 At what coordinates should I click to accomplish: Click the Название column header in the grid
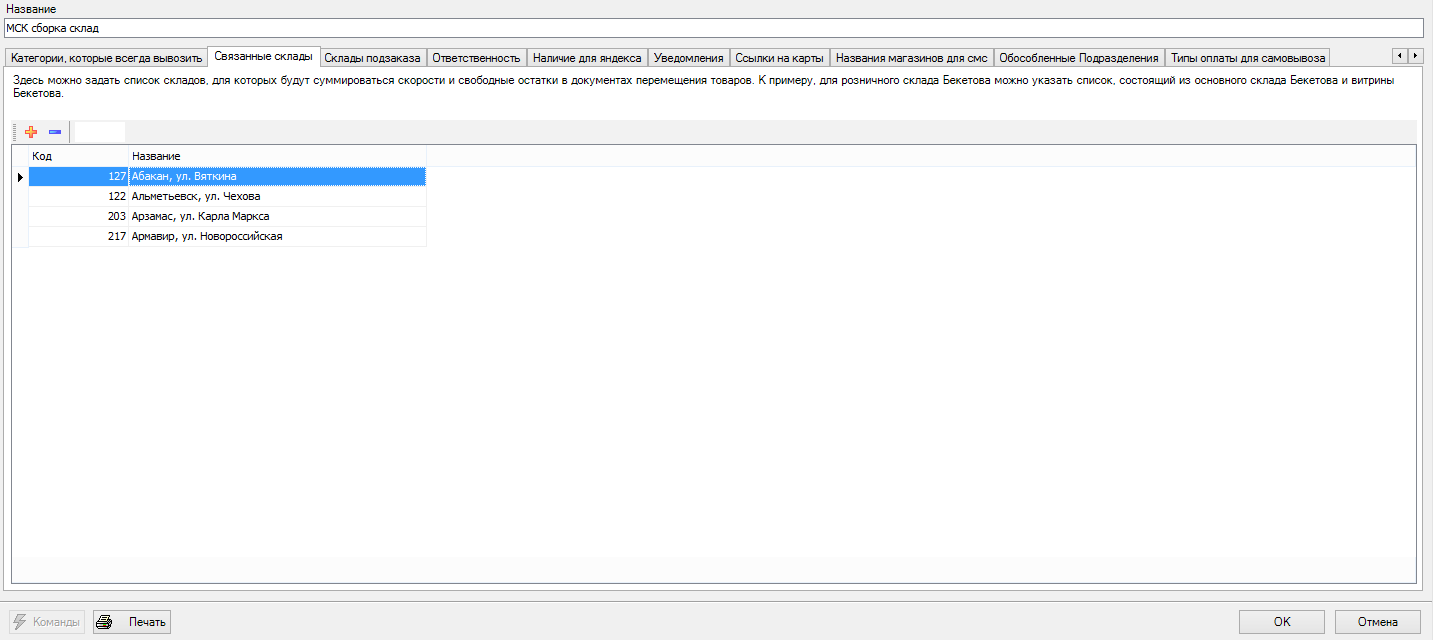click(x=276, y=156)
